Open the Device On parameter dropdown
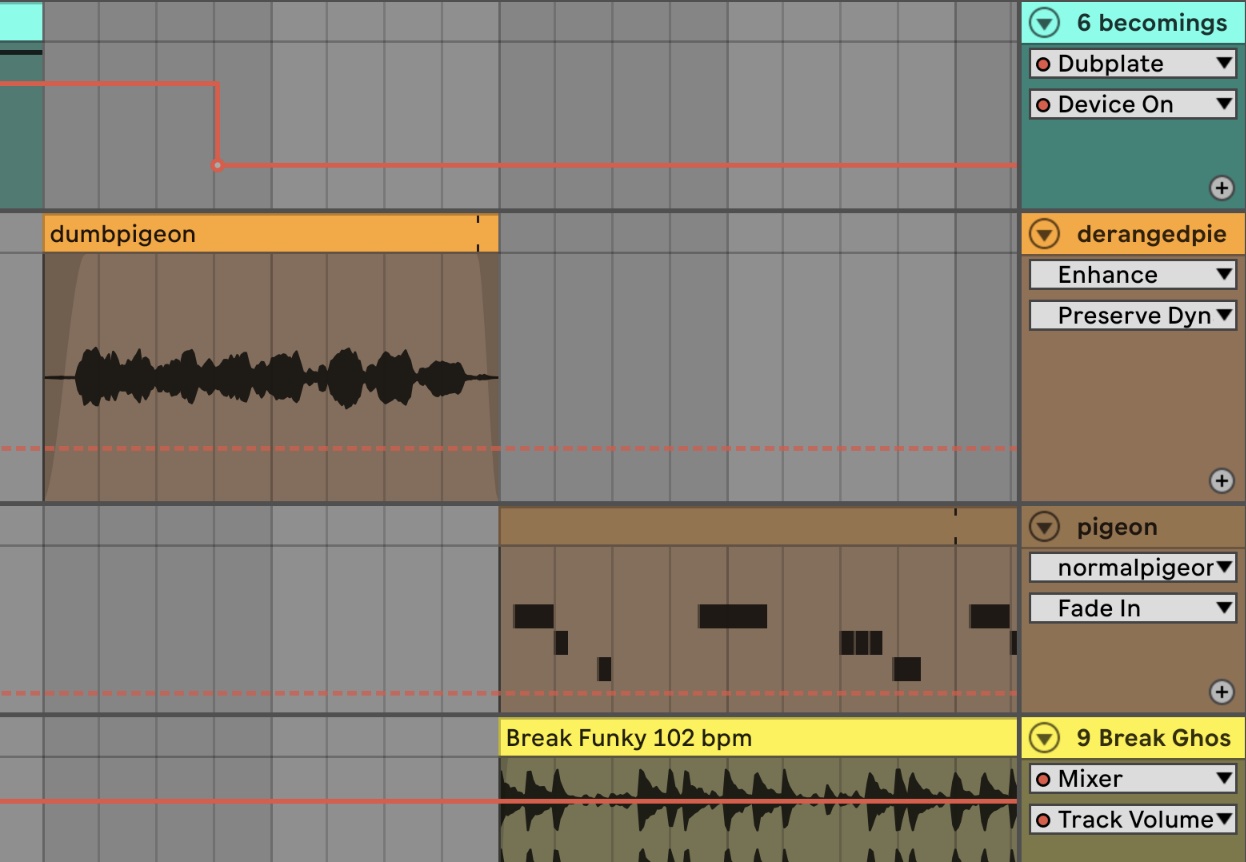 click(1133, 104)
